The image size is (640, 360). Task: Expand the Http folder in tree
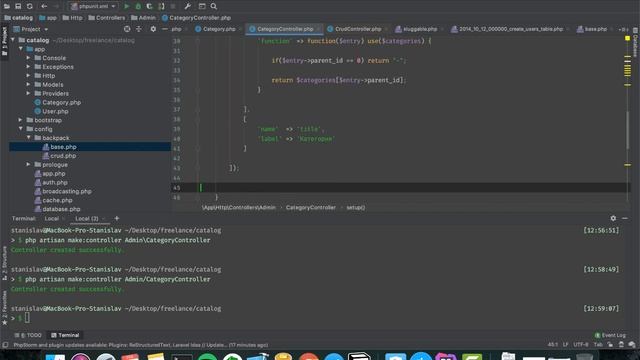click(29, 76)
